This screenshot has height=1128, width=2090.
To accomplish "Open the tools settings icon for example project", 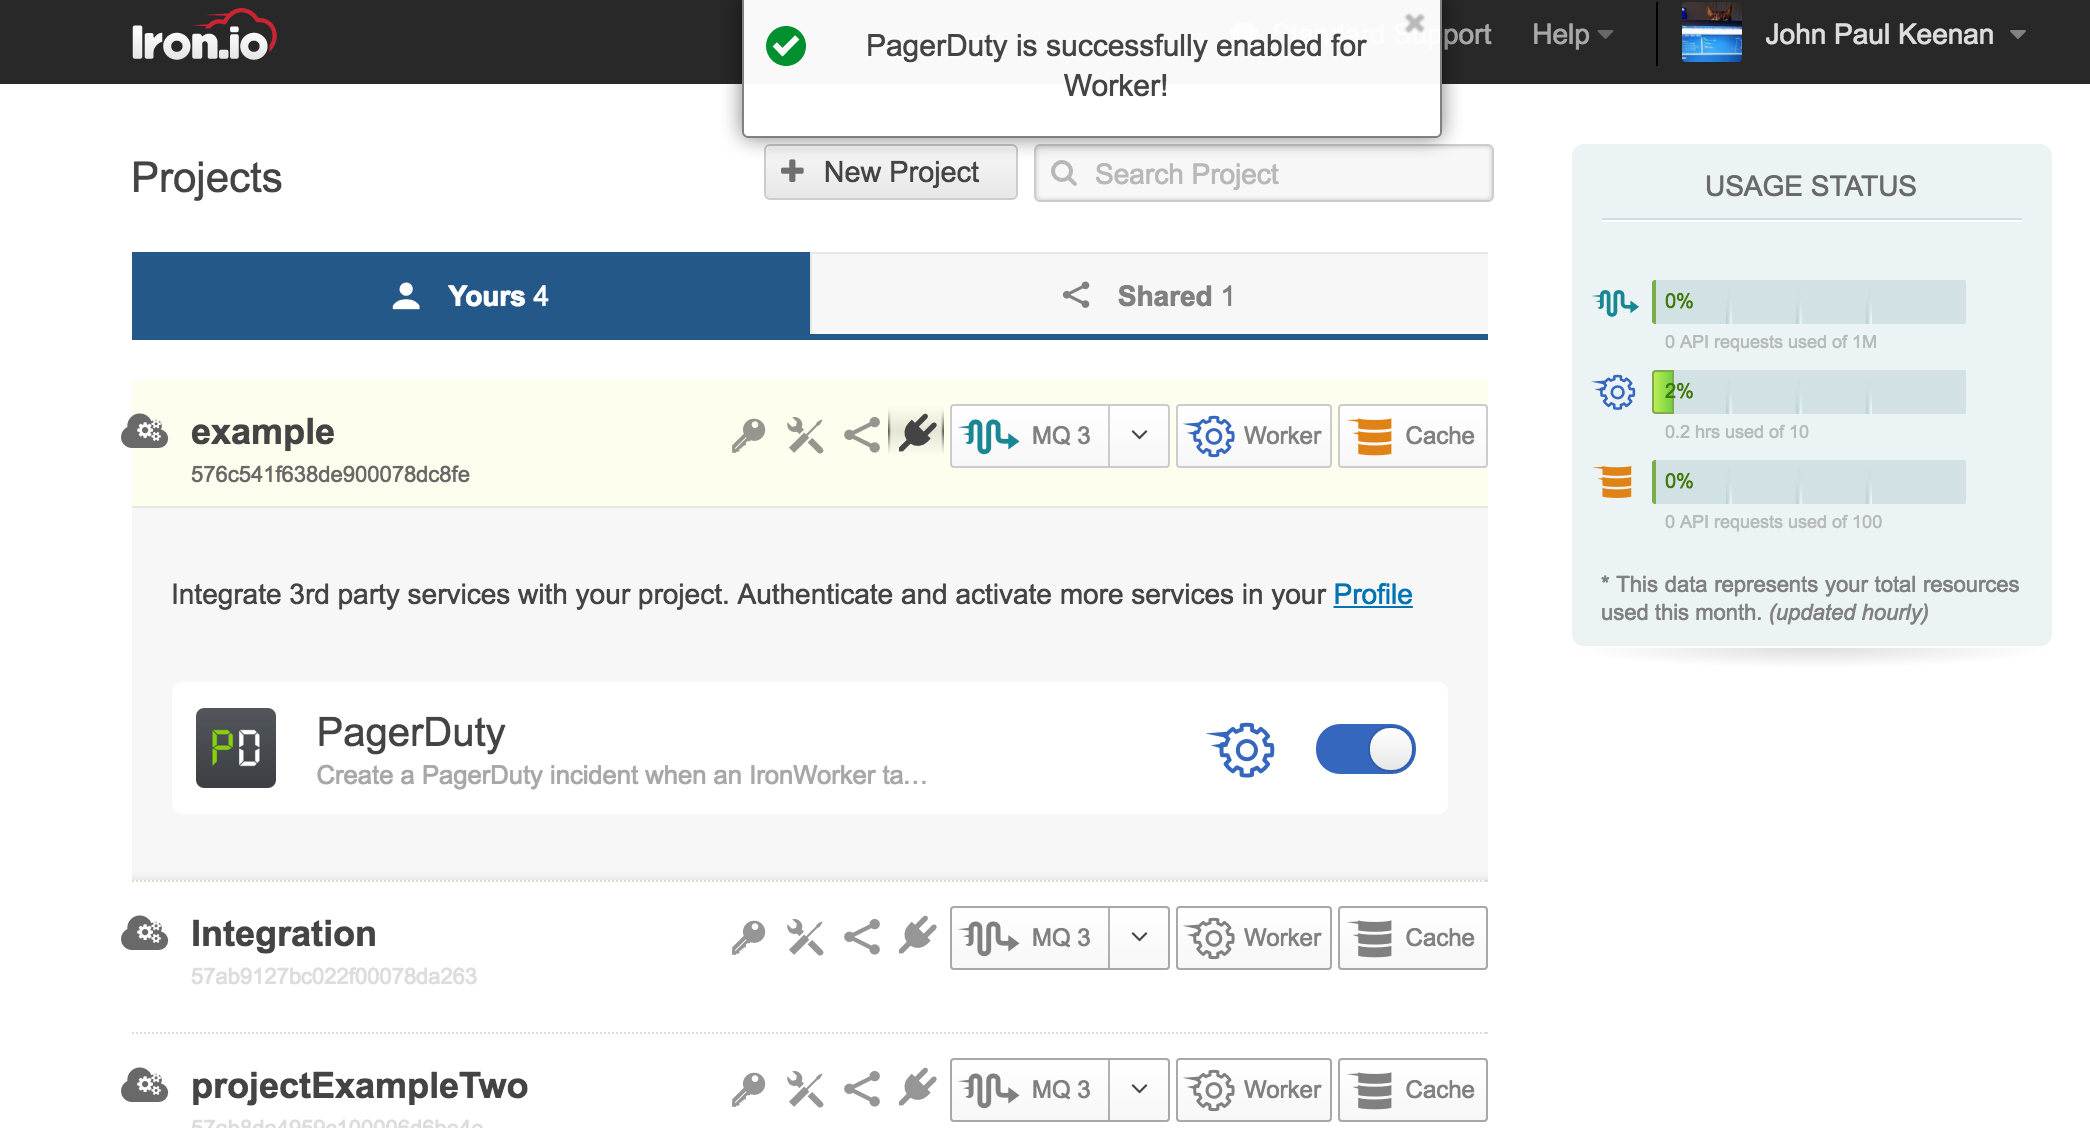I will pyautogui.click(x=805, y=435).
